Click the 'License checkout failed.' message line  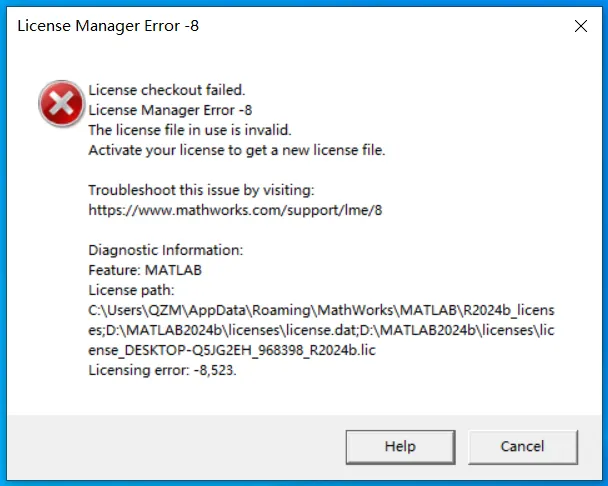point(166,90)
